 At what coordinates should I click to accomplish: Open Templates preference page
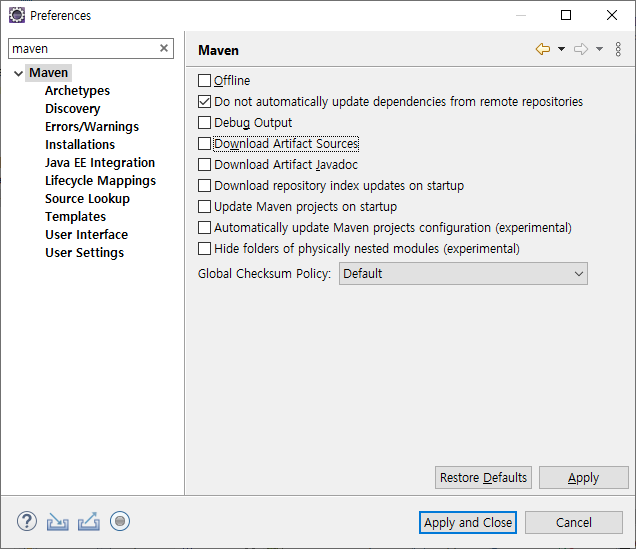pyautogui.click(x=75, y=217)
